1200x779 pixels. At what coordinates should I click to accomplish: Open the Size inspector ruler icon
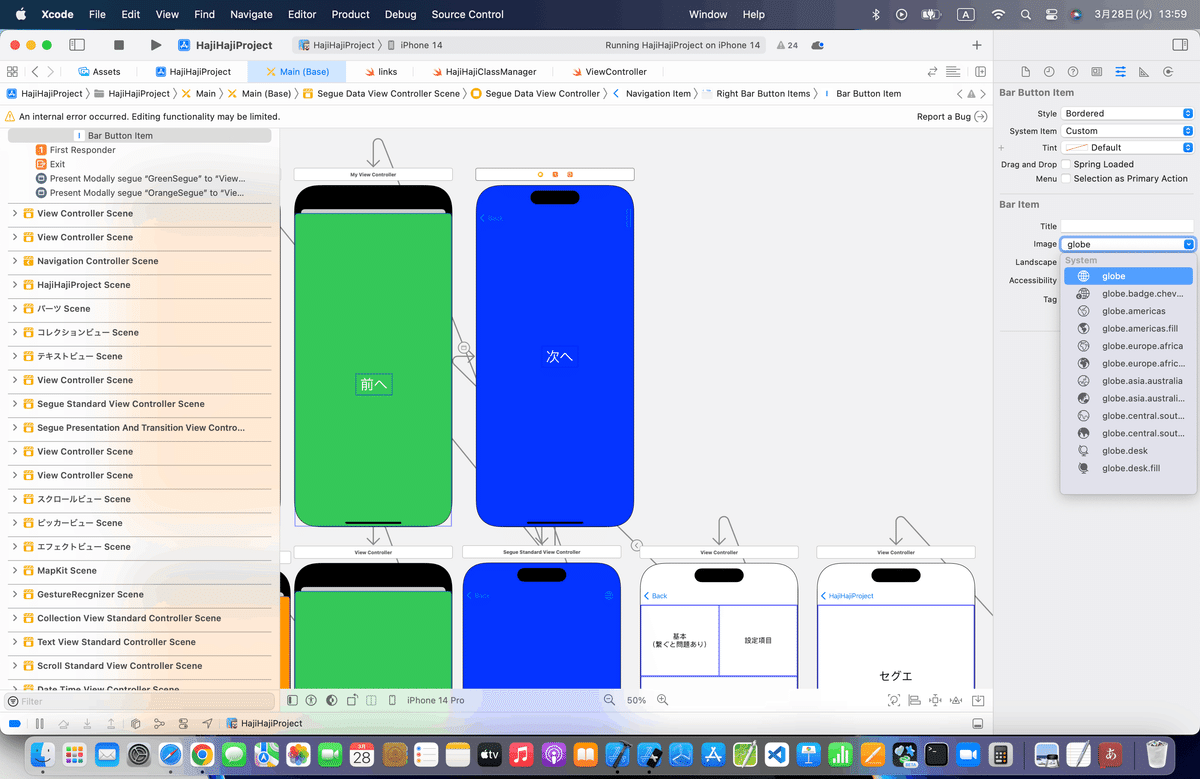coord(1144,72)
